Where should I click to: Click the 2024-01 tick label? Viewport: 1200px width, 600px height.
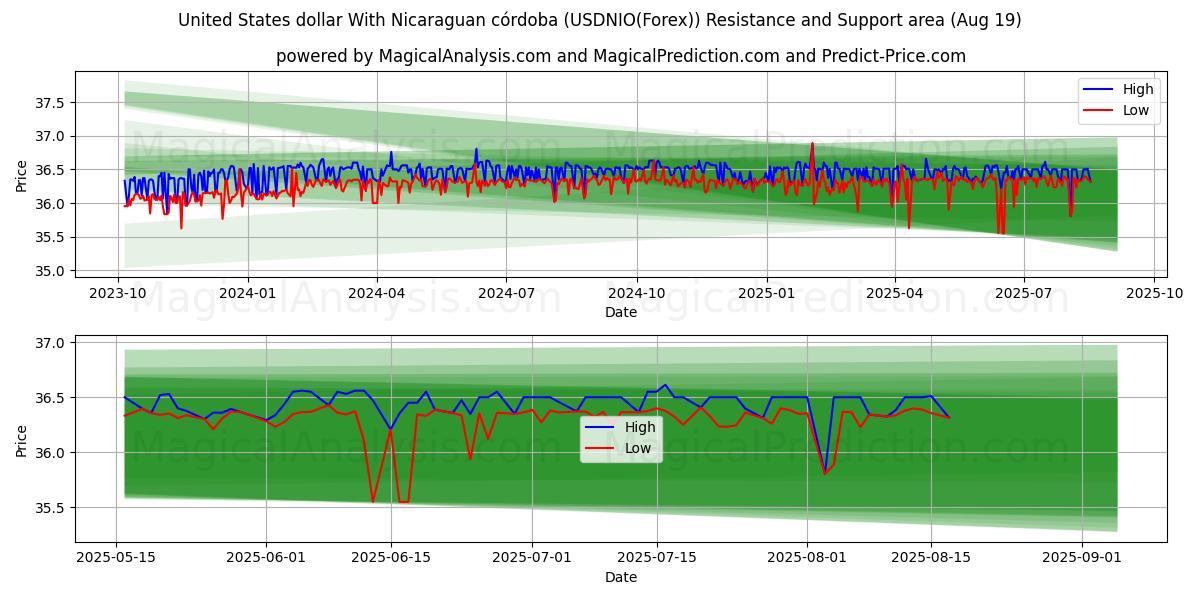(247, 293)
